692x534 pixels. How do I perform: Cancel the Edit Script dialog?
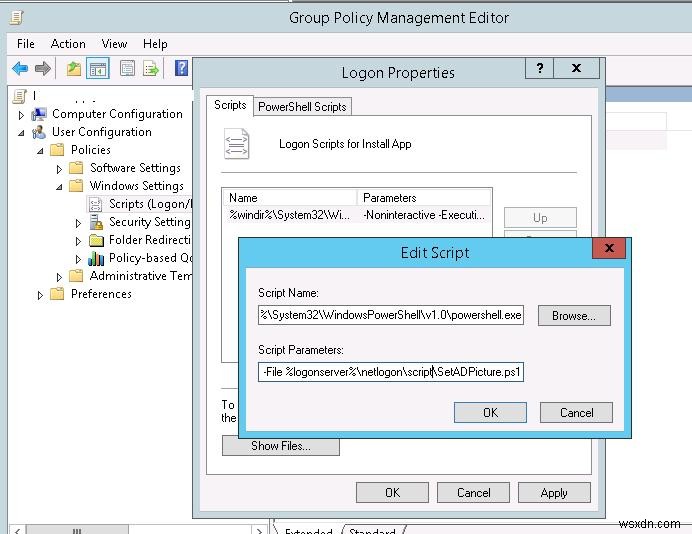[x=576, y=413]
